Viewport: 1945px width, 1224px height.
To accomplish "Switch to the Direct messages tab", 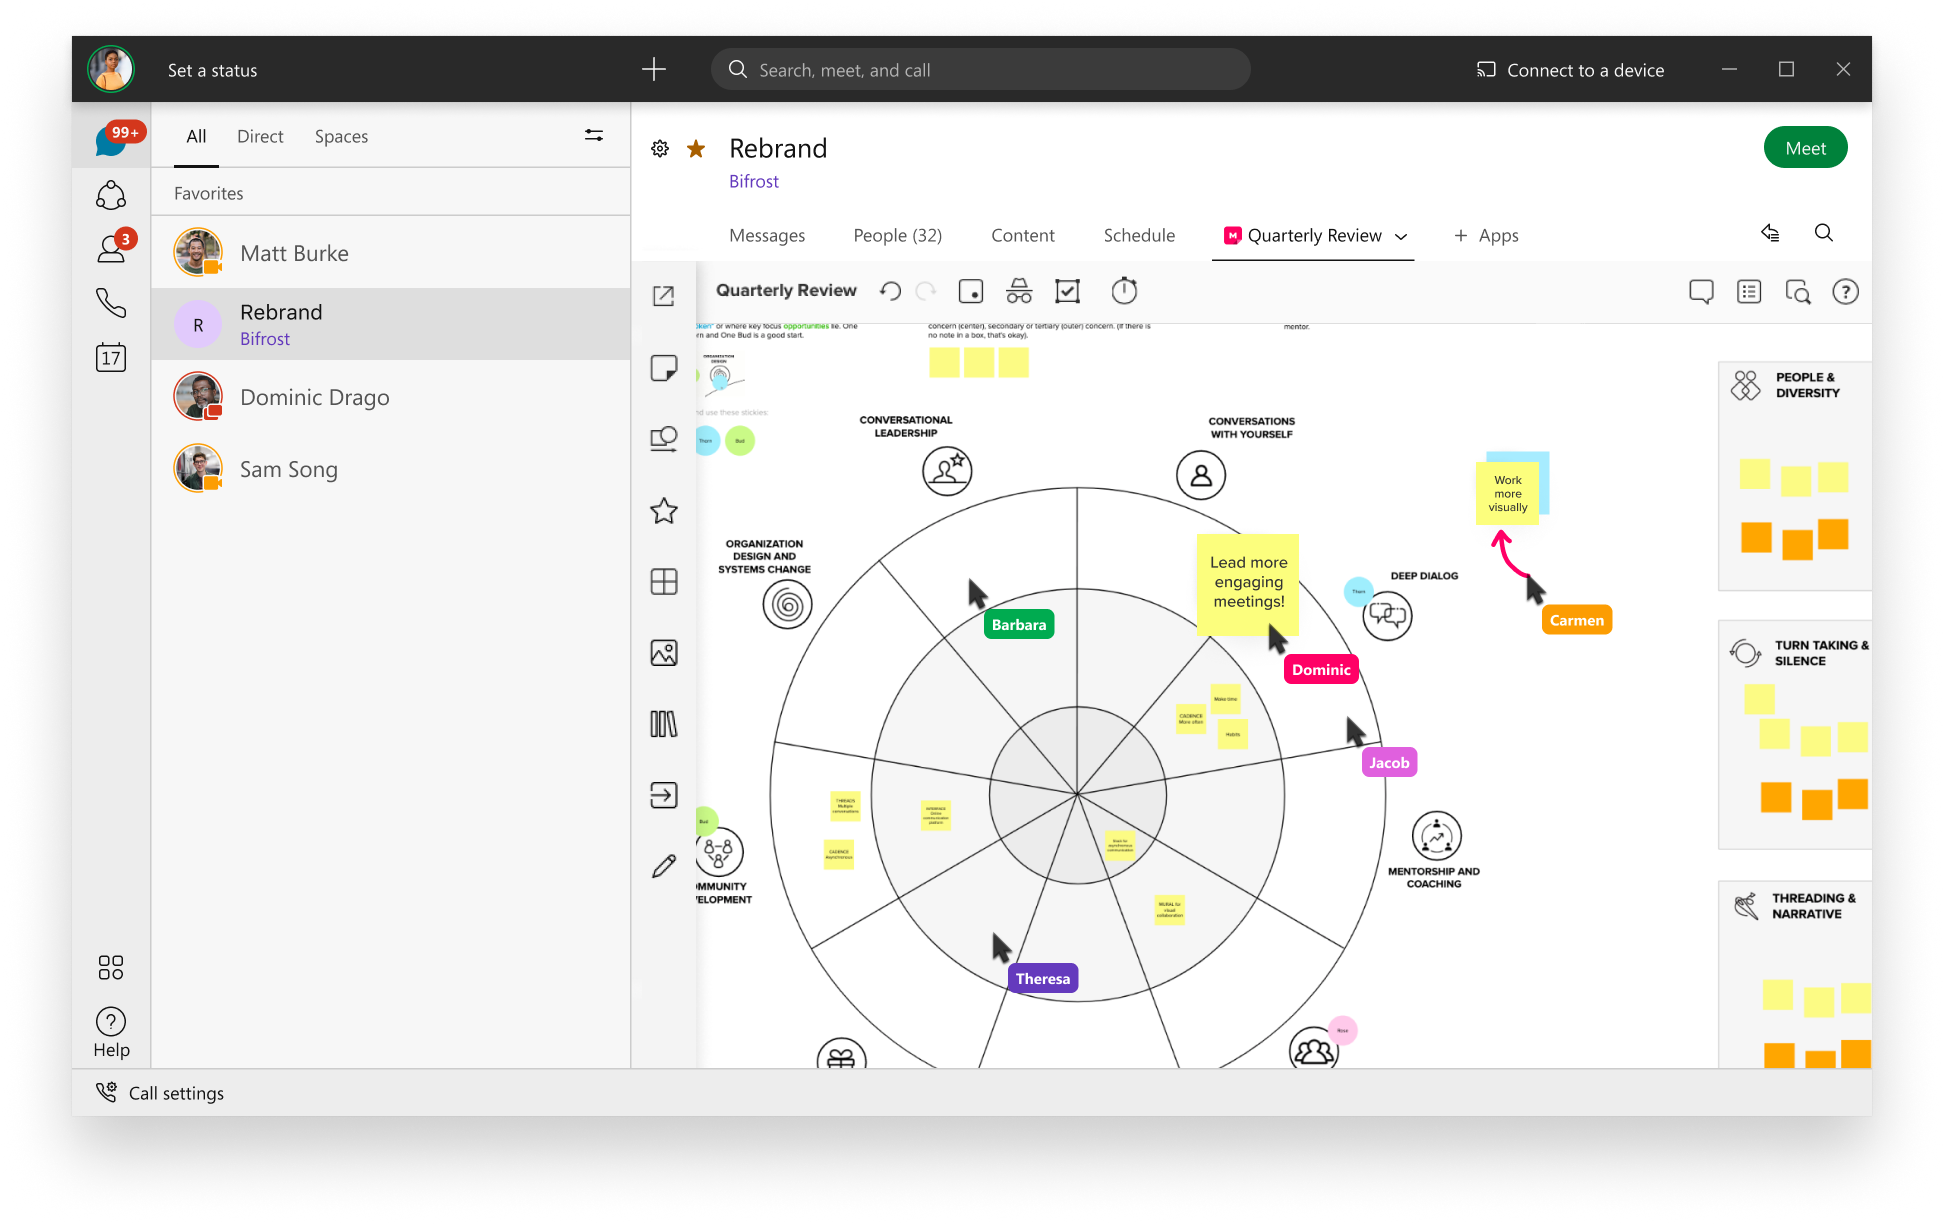I will coord(259,136).
